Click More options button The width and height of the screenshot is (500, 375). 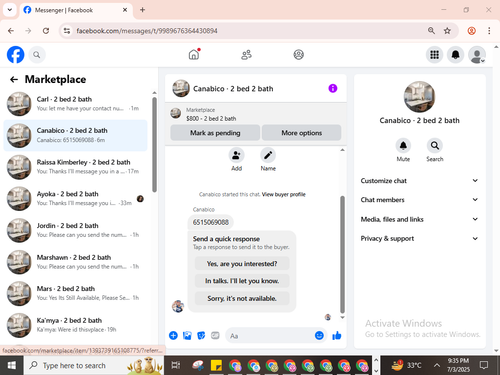point(301,133)
